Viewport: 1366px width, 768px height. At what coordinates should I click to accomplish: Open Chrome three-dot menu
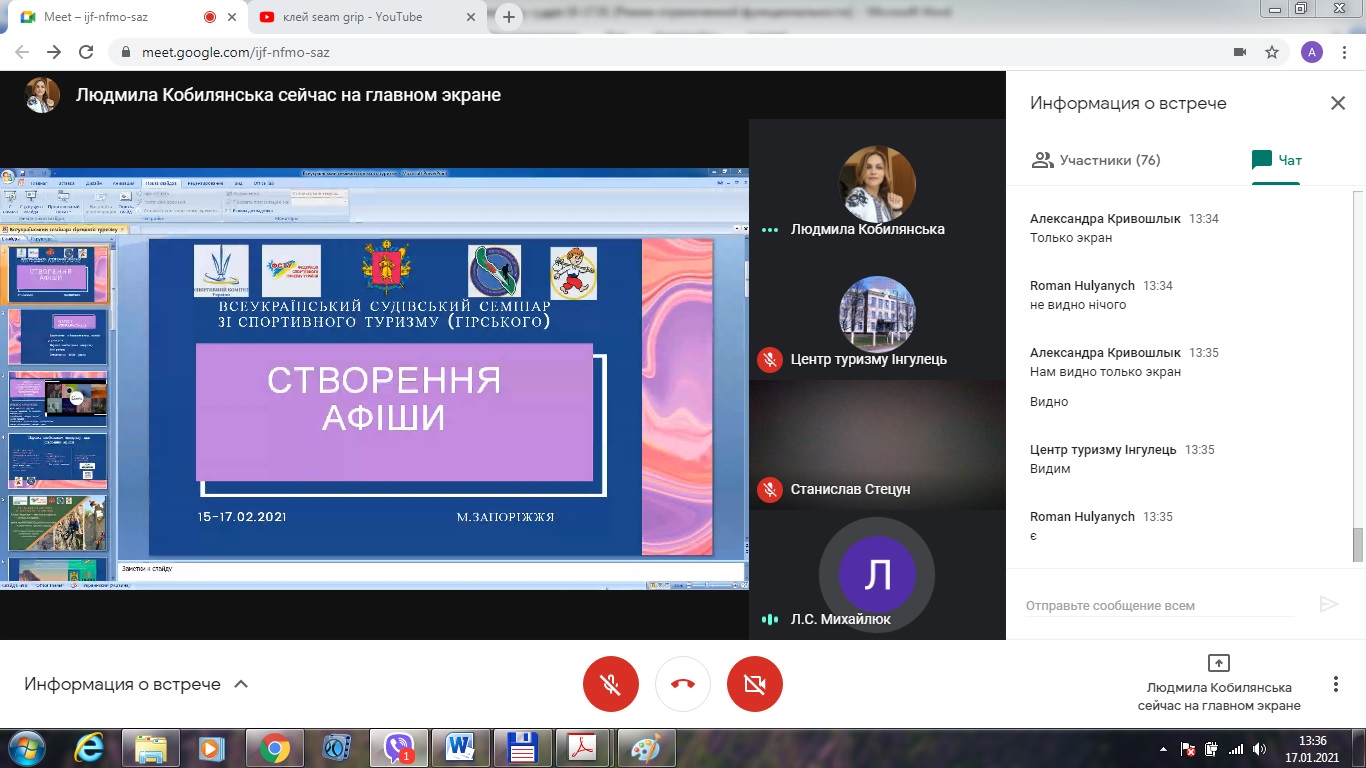(x=1345, y=52)
